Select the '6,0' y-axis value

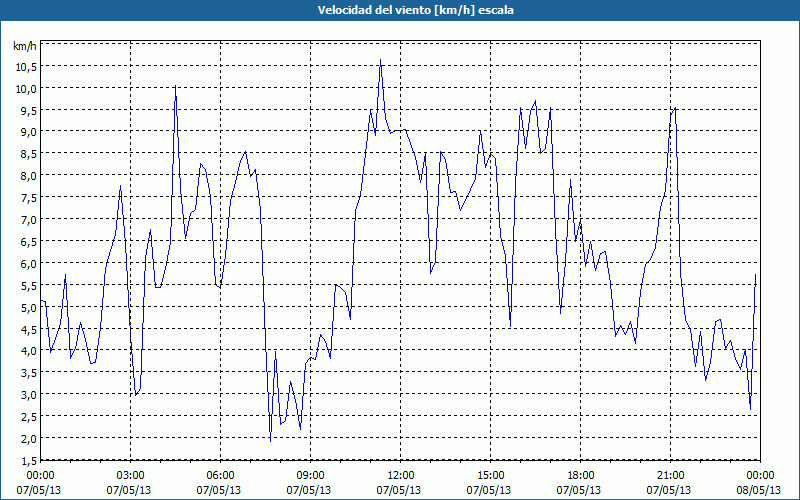pyautogui.click(x=29, y=264)
